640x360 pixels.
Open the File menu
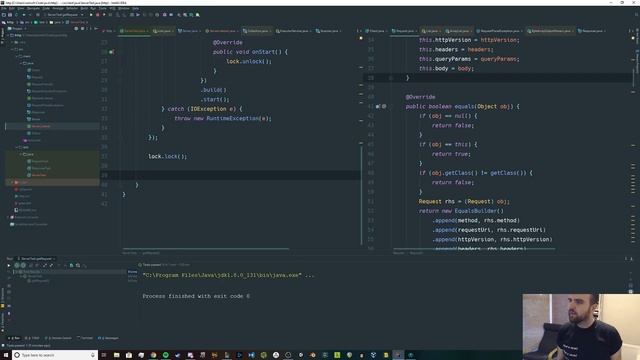tap(4, 8)
